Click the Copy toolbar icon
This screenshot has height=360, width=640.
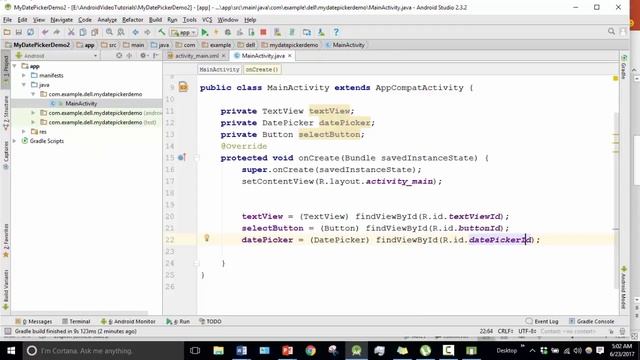[83, 32]
